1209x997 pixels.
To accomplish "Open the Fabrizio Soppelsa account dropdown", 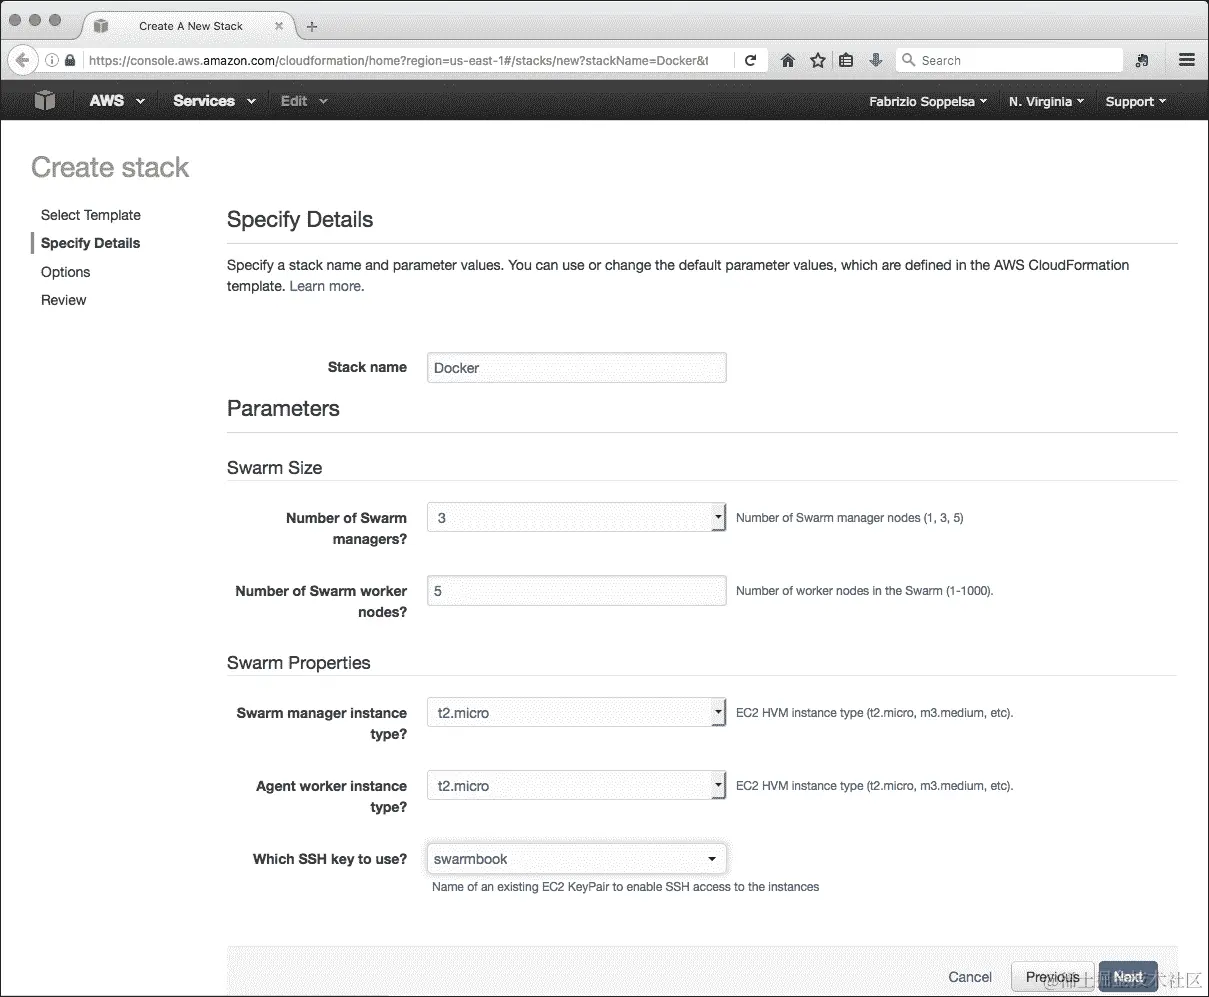I will pos(927,100).
